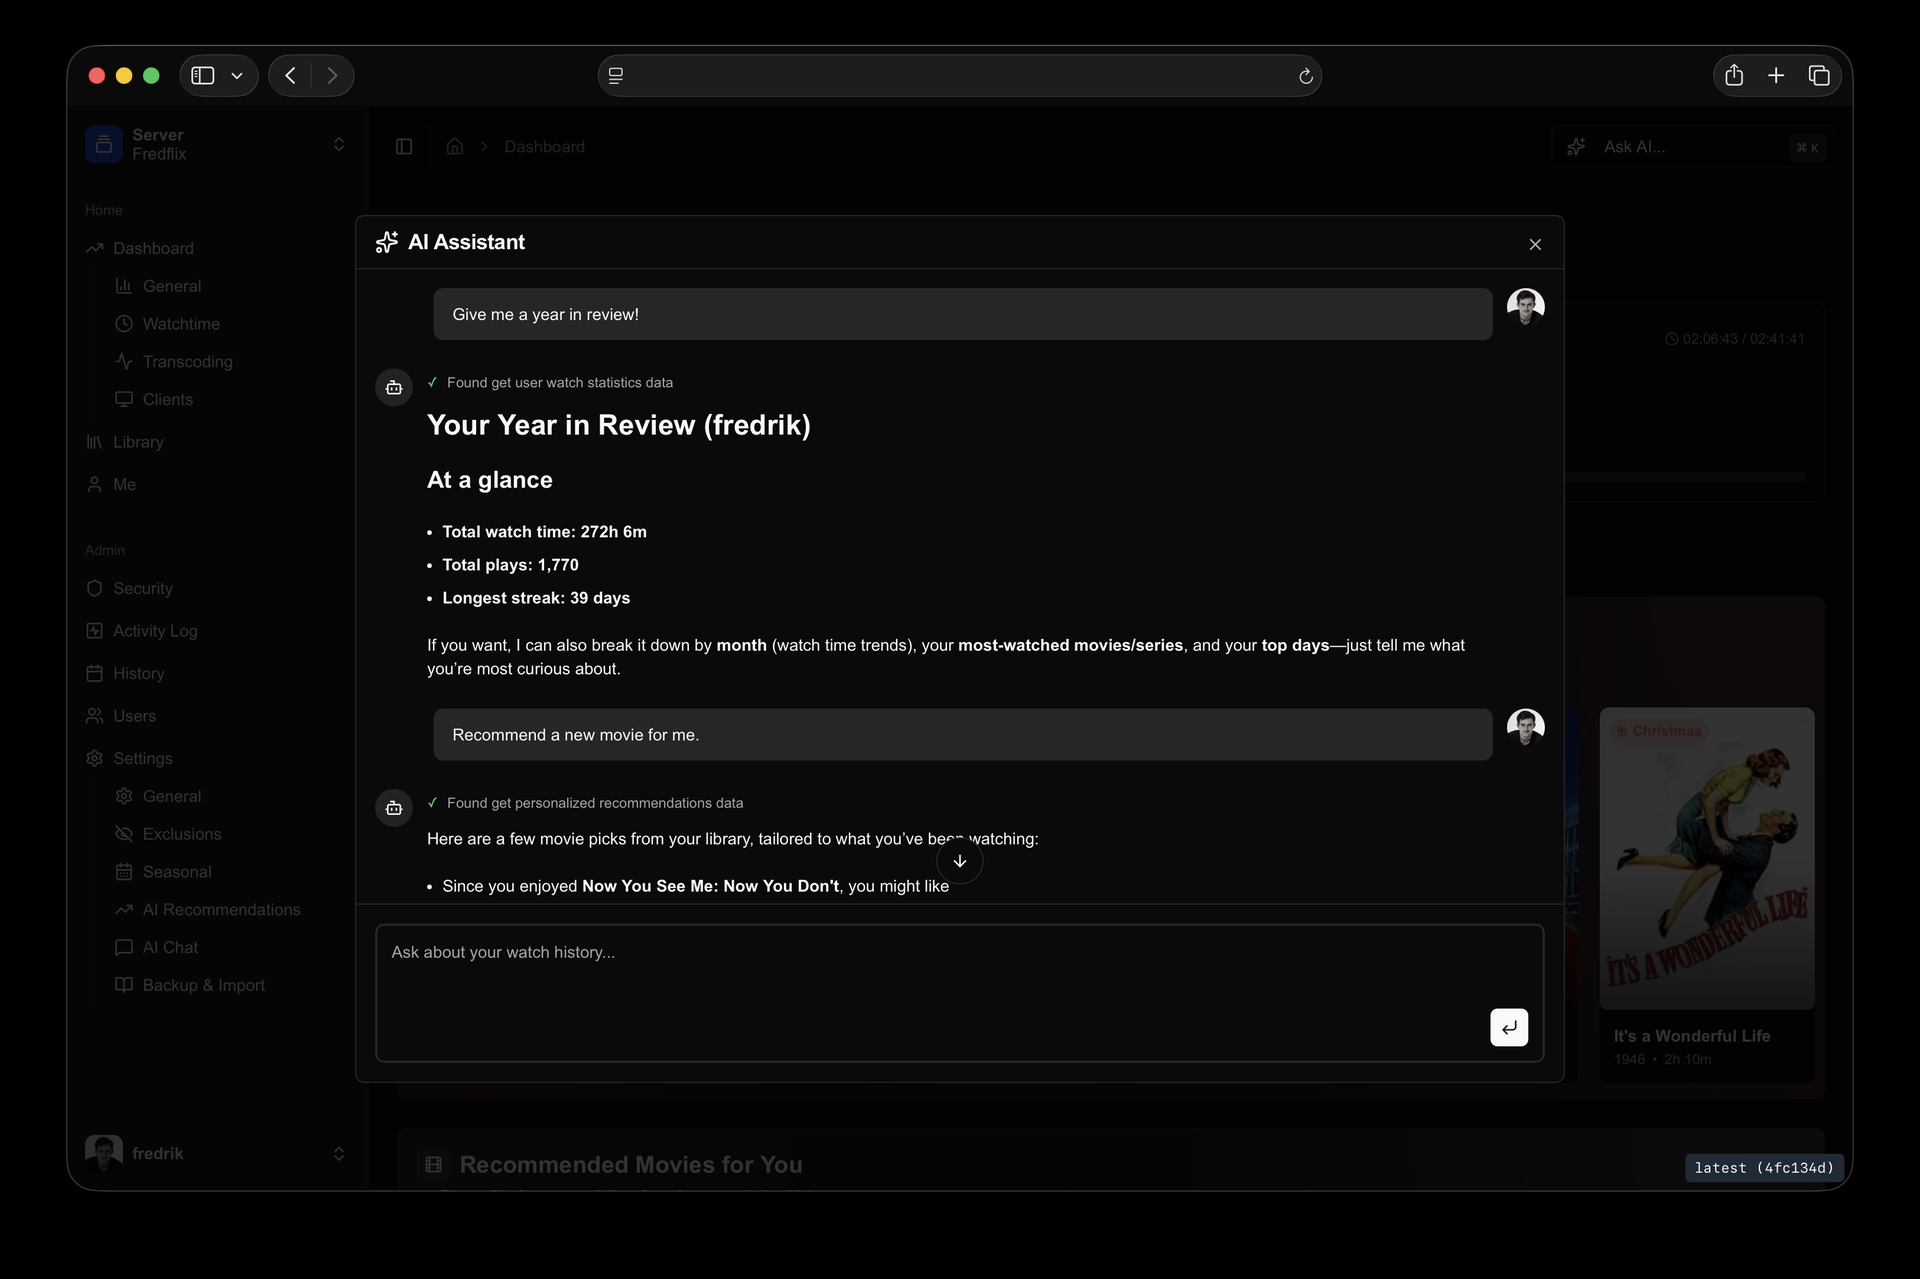
Task: Open the Ask AI search box
Action: (x=1690, y=147)
